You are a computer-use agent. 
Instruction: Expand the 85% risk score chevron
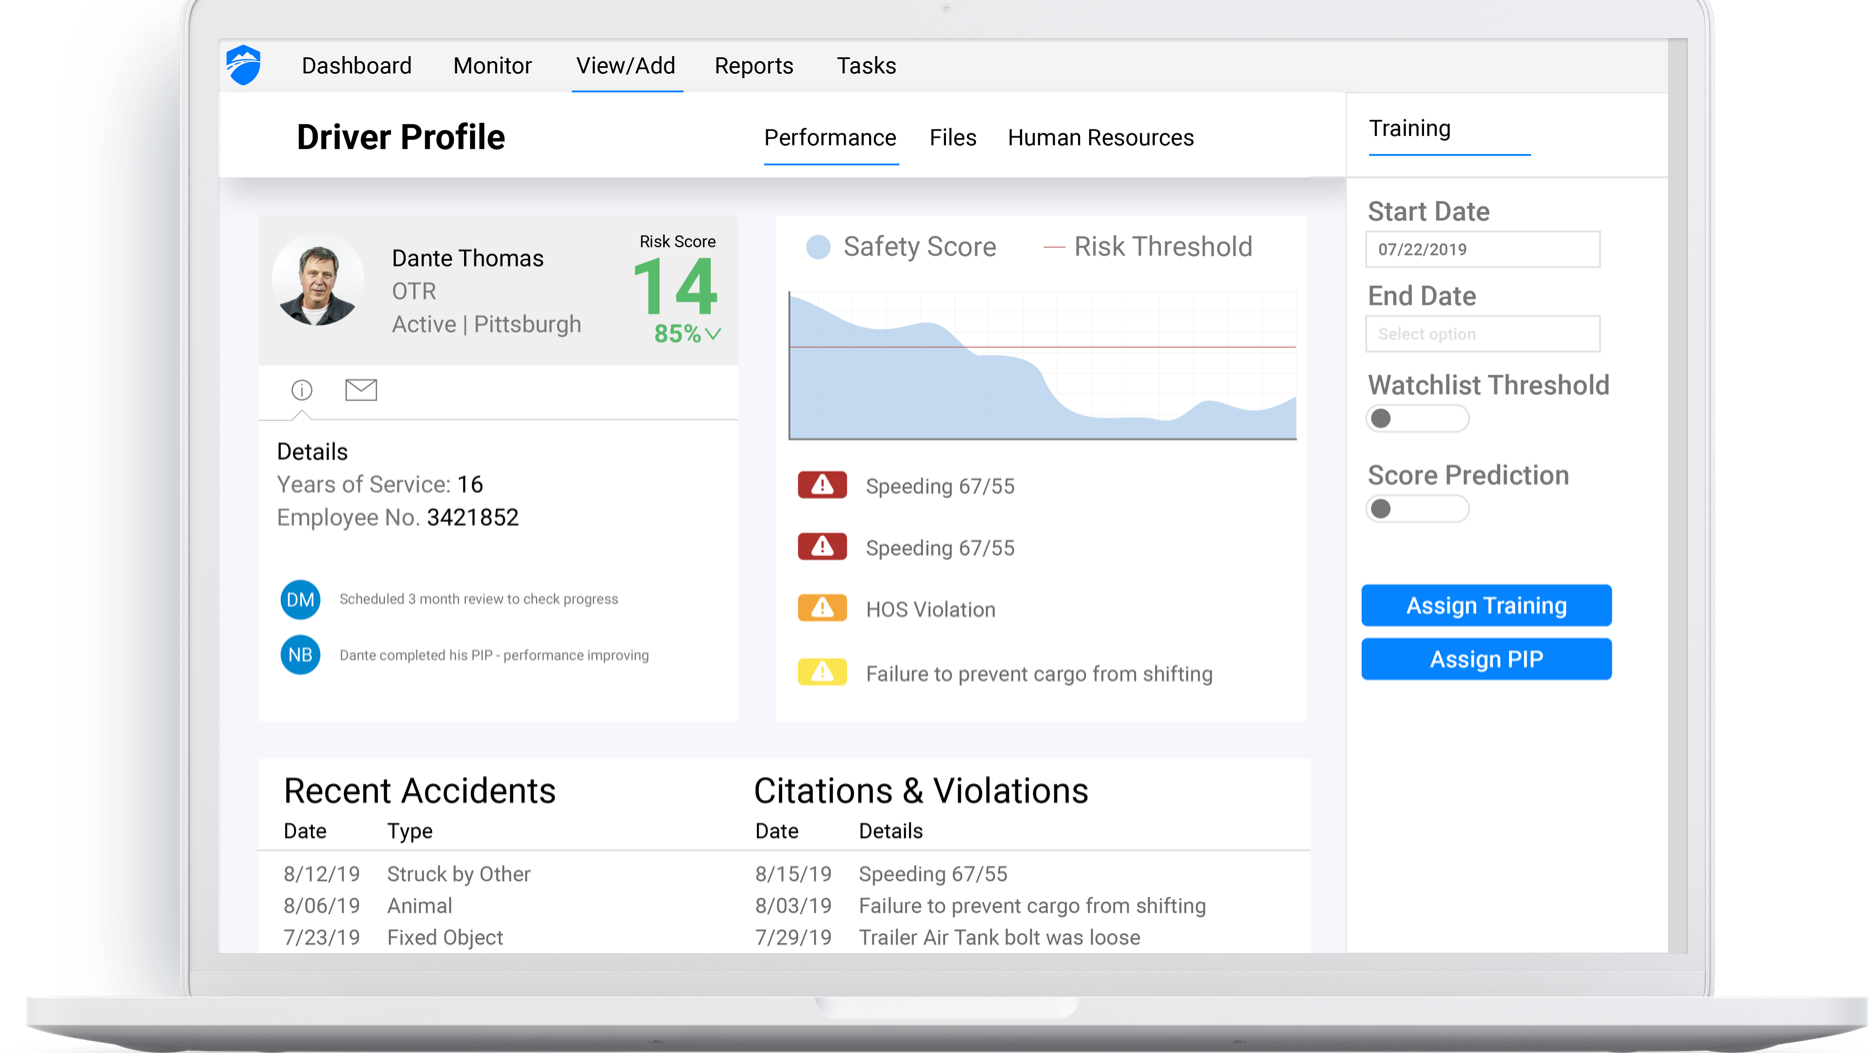(x=713, y=334)
